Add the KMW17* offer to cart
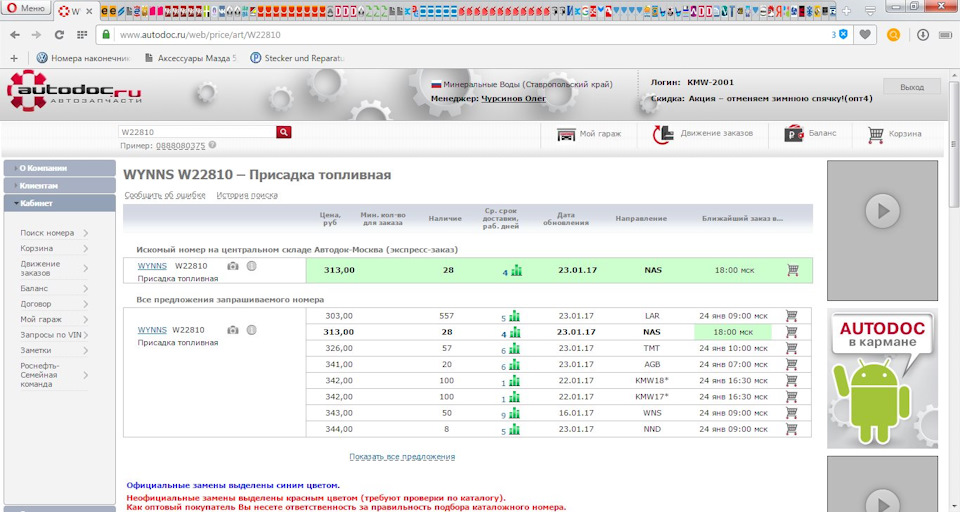 click(x=792, y=396)
